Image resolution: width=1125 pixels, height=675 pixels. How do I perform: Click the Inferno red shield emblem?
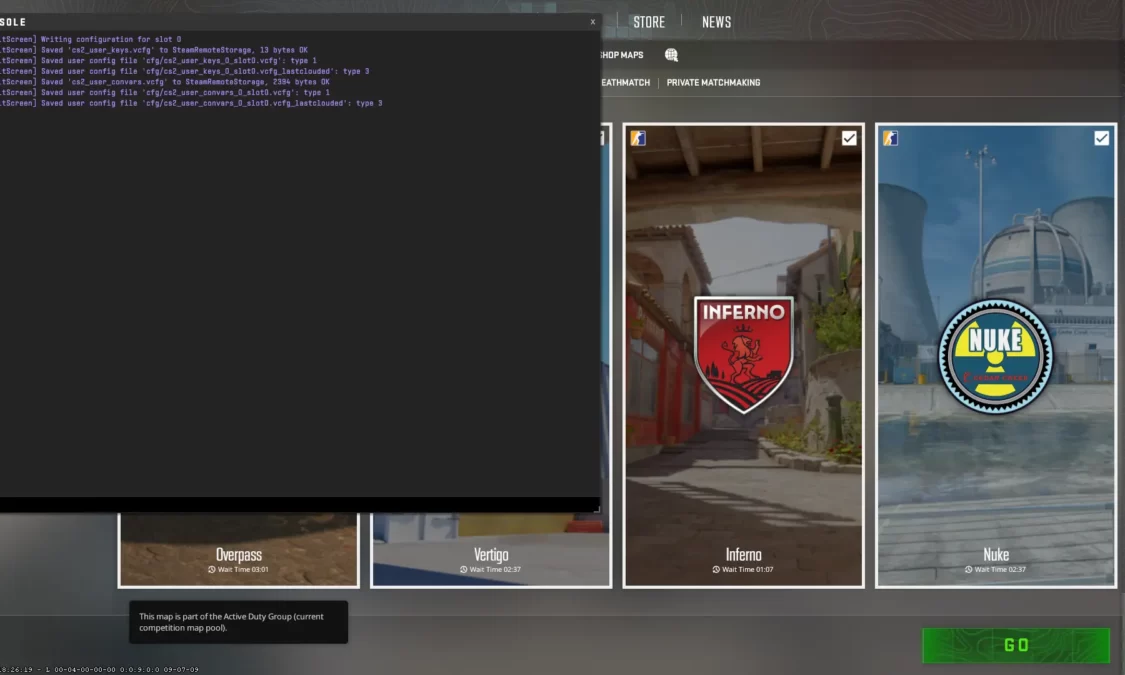(x=743, y=354)
